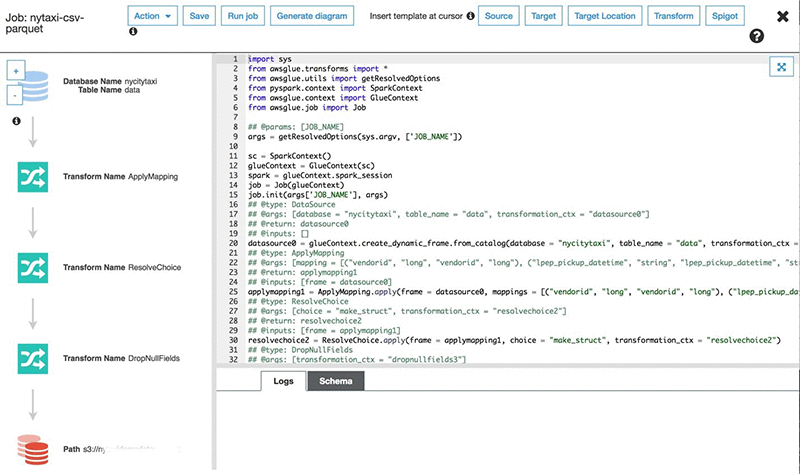Click the Run job button
The width and height of the screenshot is (800, 474).
coord(243,16)
